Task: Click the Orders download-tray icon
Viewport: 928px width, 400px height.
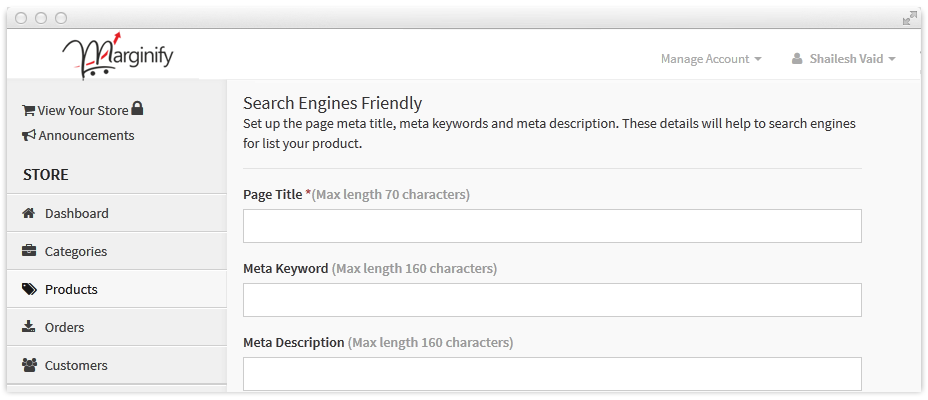Action: [x=28, y=327]
